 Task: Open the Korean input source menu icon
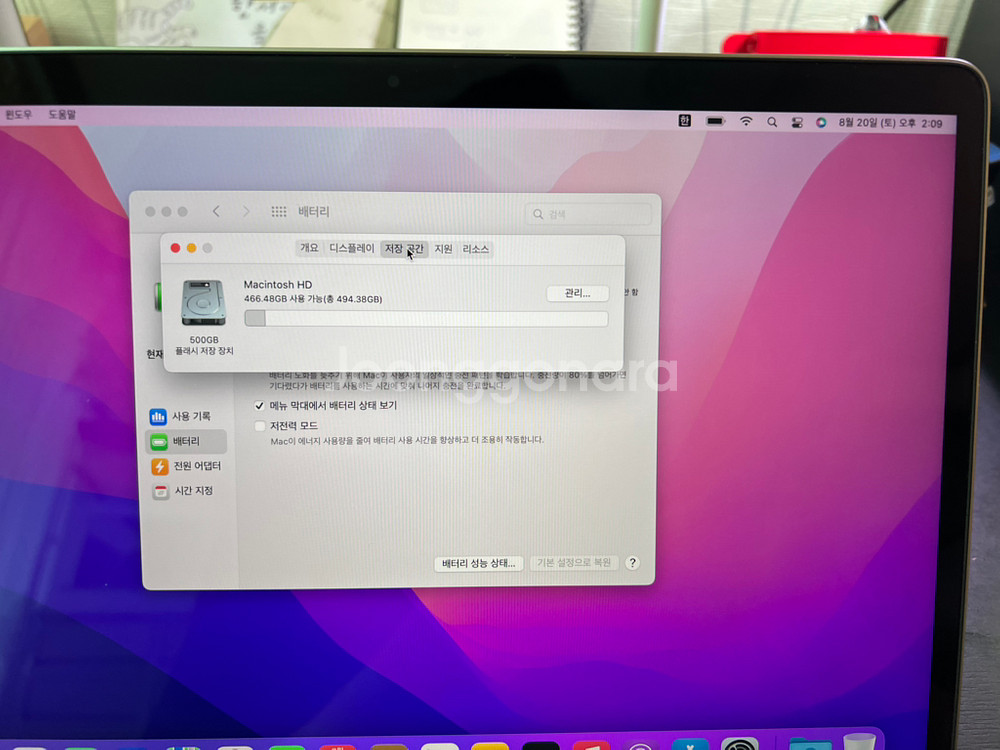pos(684,121)
